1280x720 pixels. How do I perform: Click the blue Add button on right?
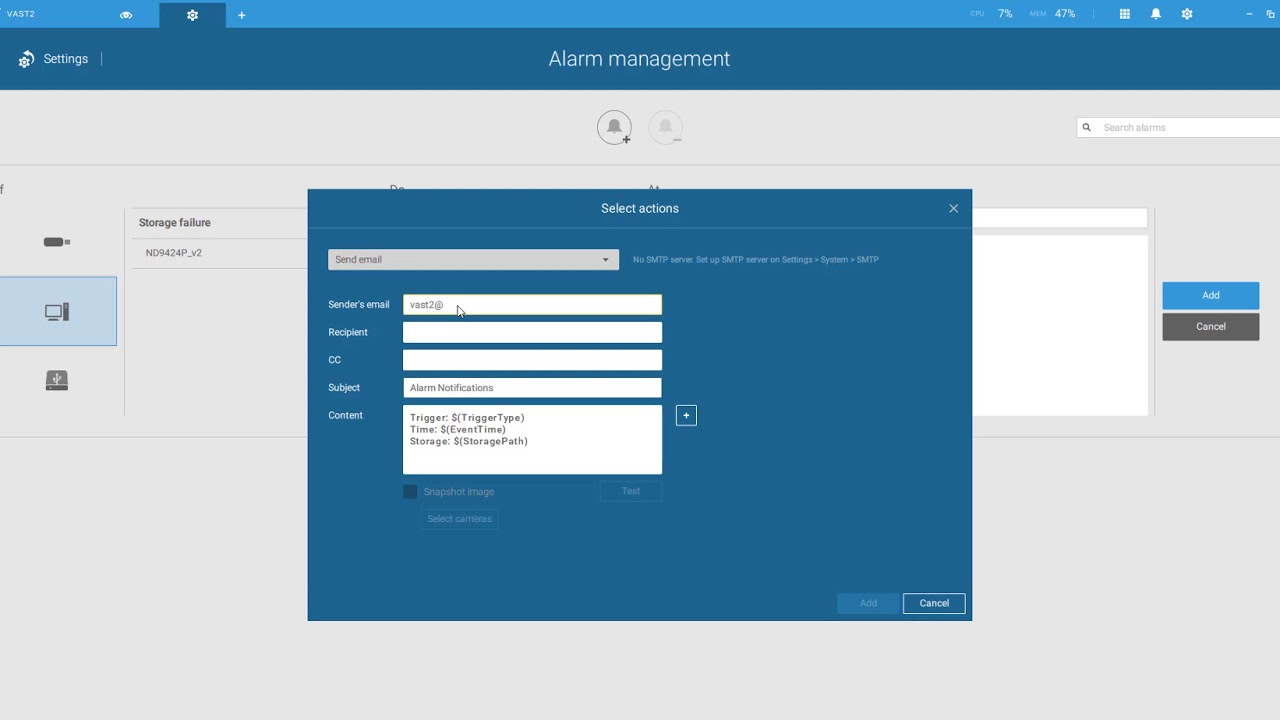point(1210,295)
